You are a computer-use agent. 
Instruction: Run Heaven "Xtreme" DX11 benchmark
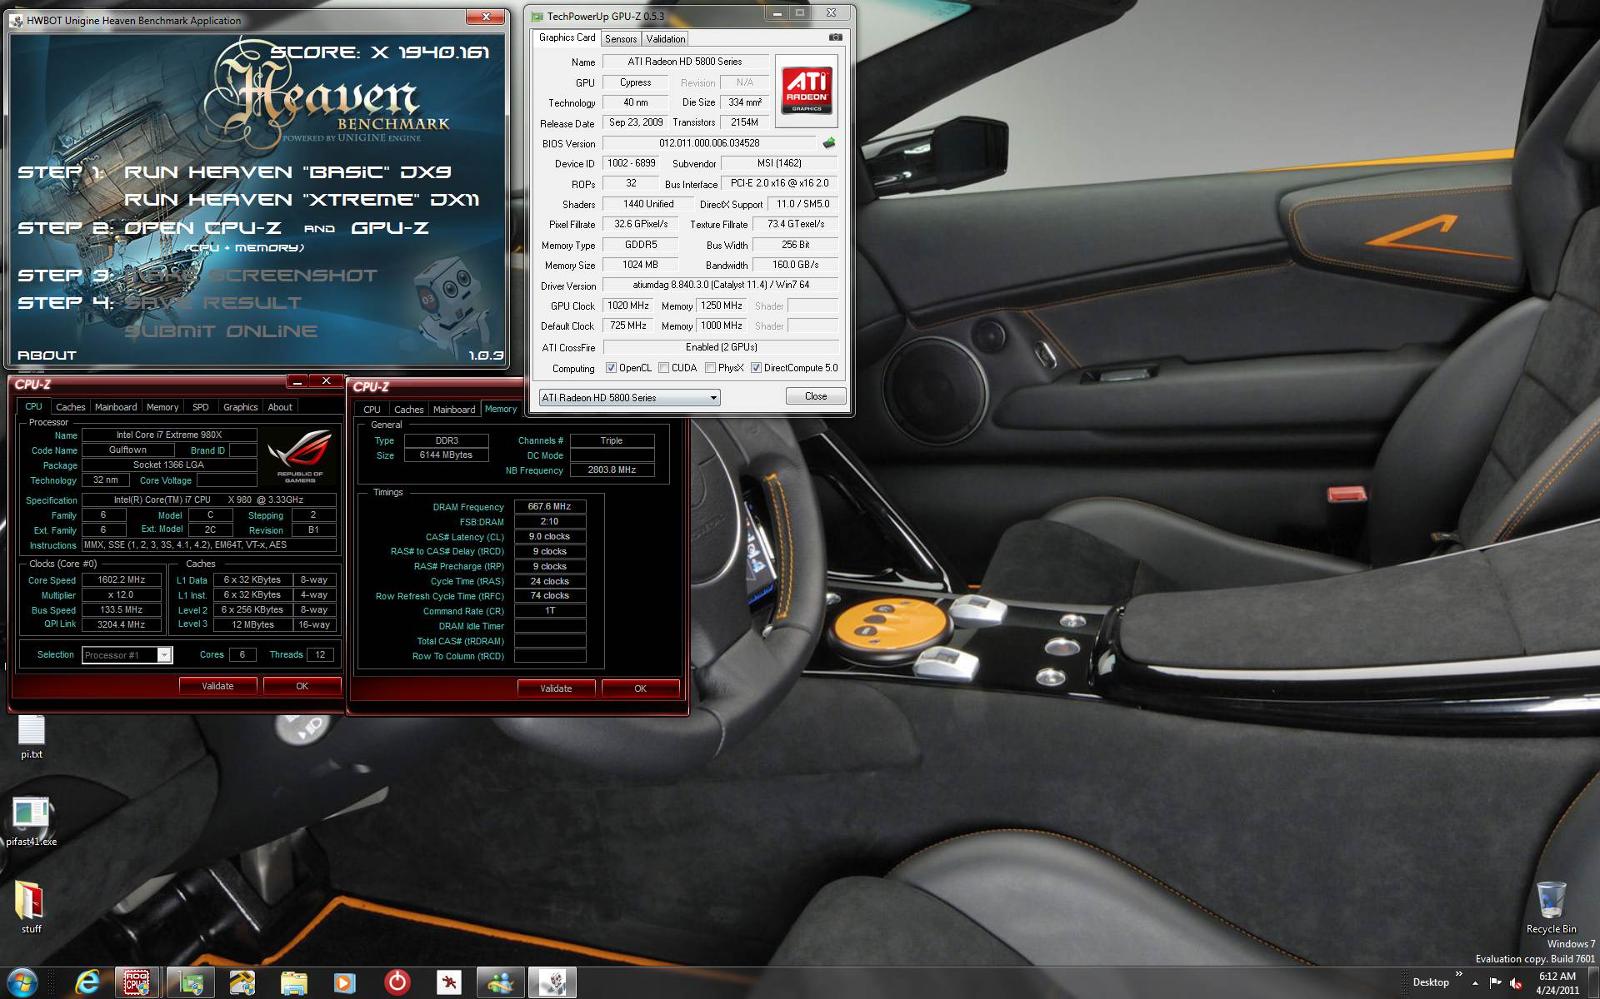point(302,200)
